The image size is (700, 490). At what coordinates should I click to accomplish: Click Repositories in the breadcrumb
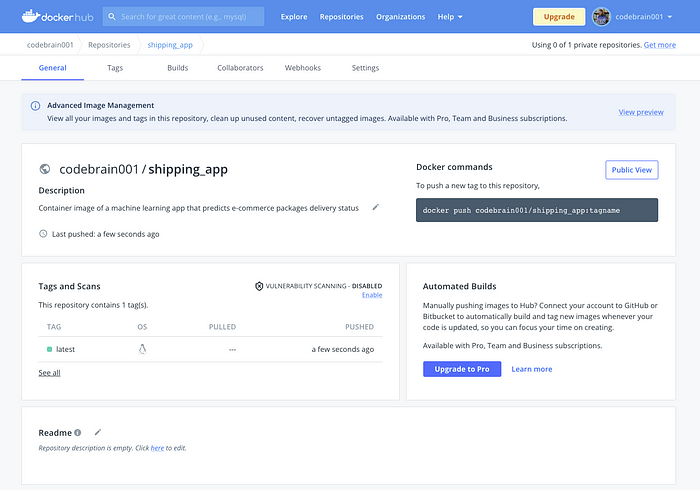[109, 45]
